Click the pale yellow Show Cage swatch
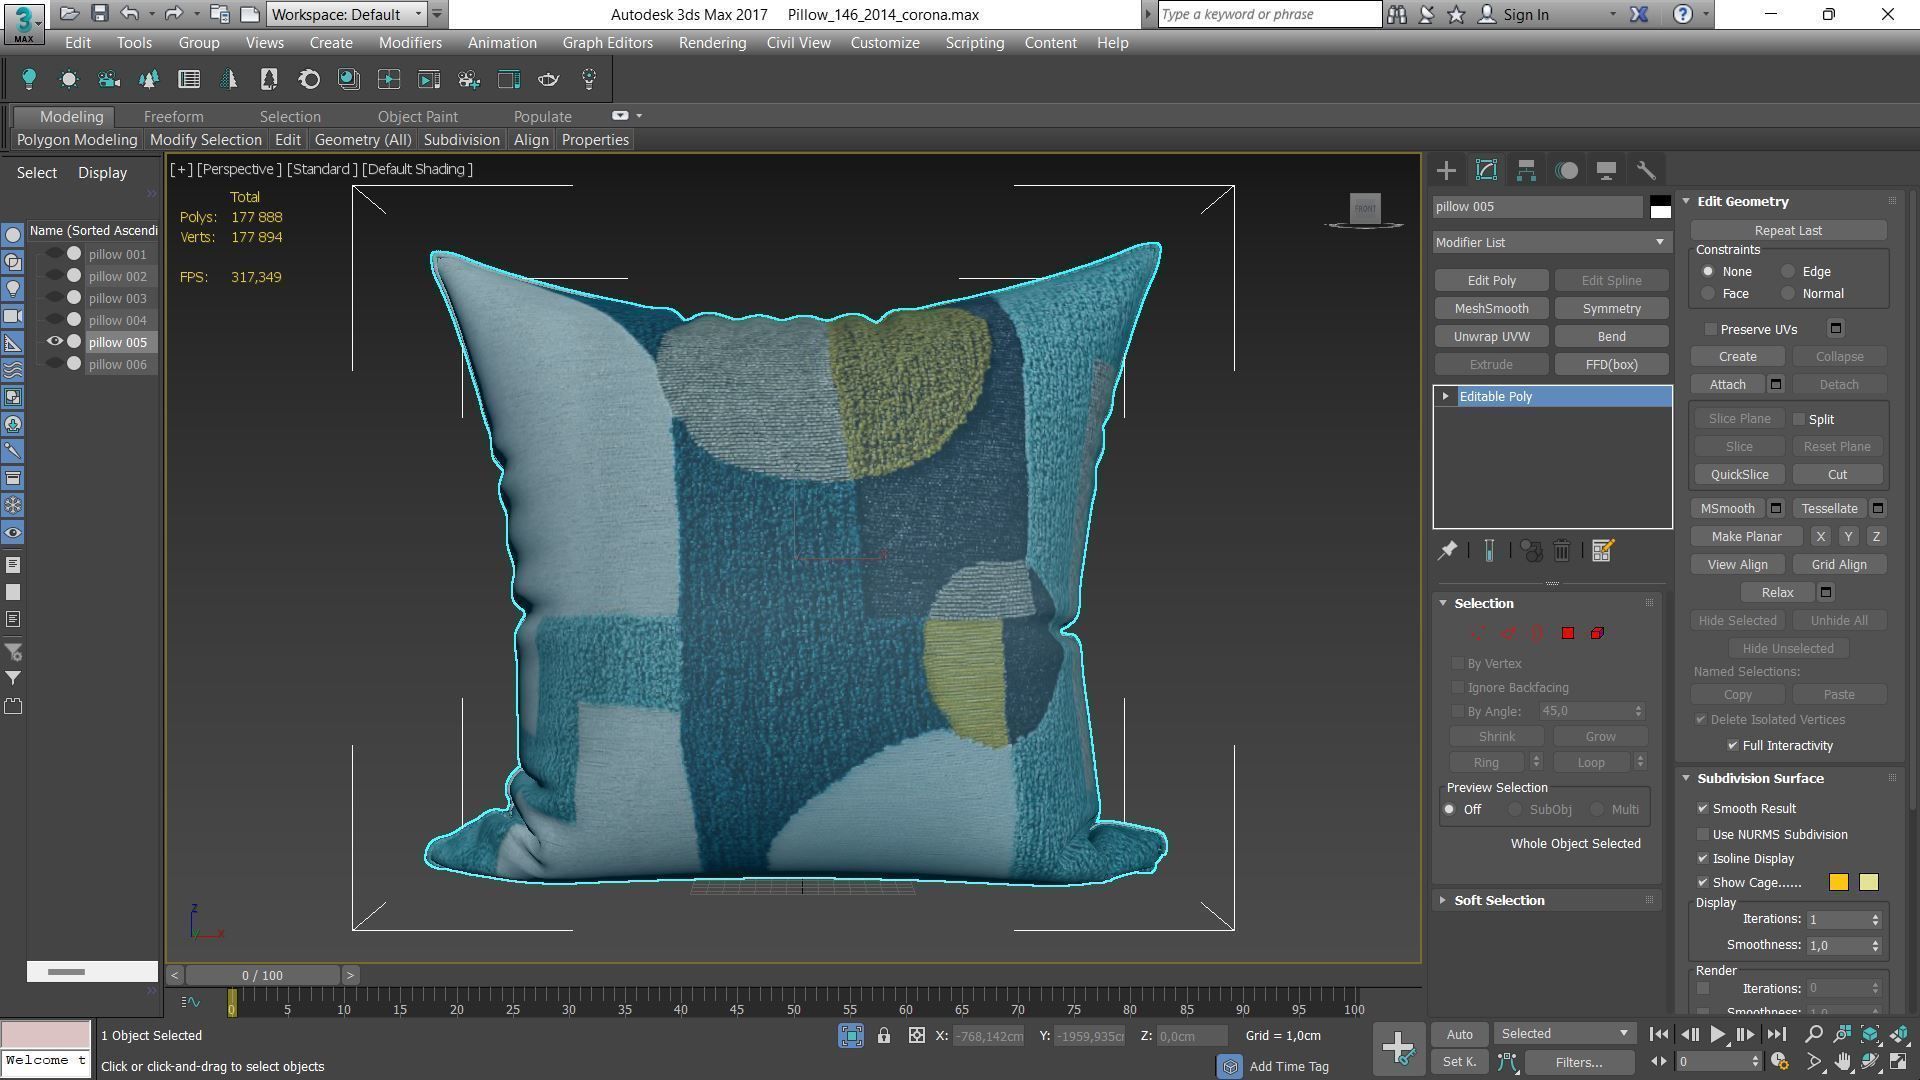Viewport: 1920px width, 1080px height. coord(1868,882)
